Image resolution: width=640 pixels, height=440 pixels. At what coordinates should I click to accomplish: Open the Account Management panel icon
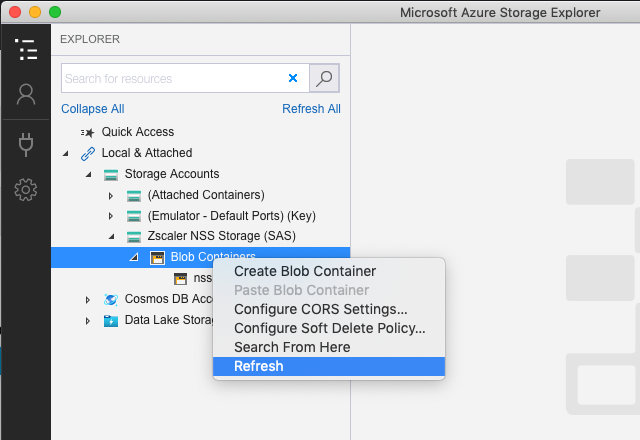click(26, 95)
